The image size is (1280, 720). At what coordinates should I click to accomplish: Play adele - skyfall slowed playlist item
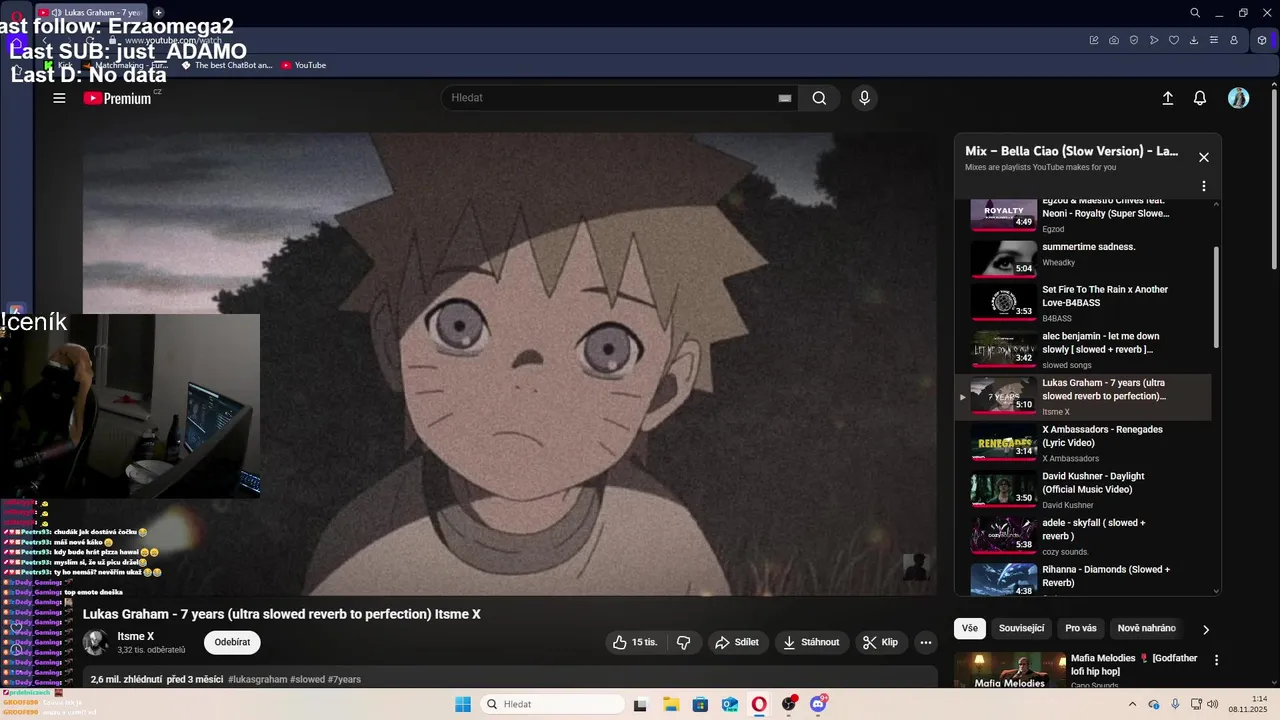coord(1083,537)
